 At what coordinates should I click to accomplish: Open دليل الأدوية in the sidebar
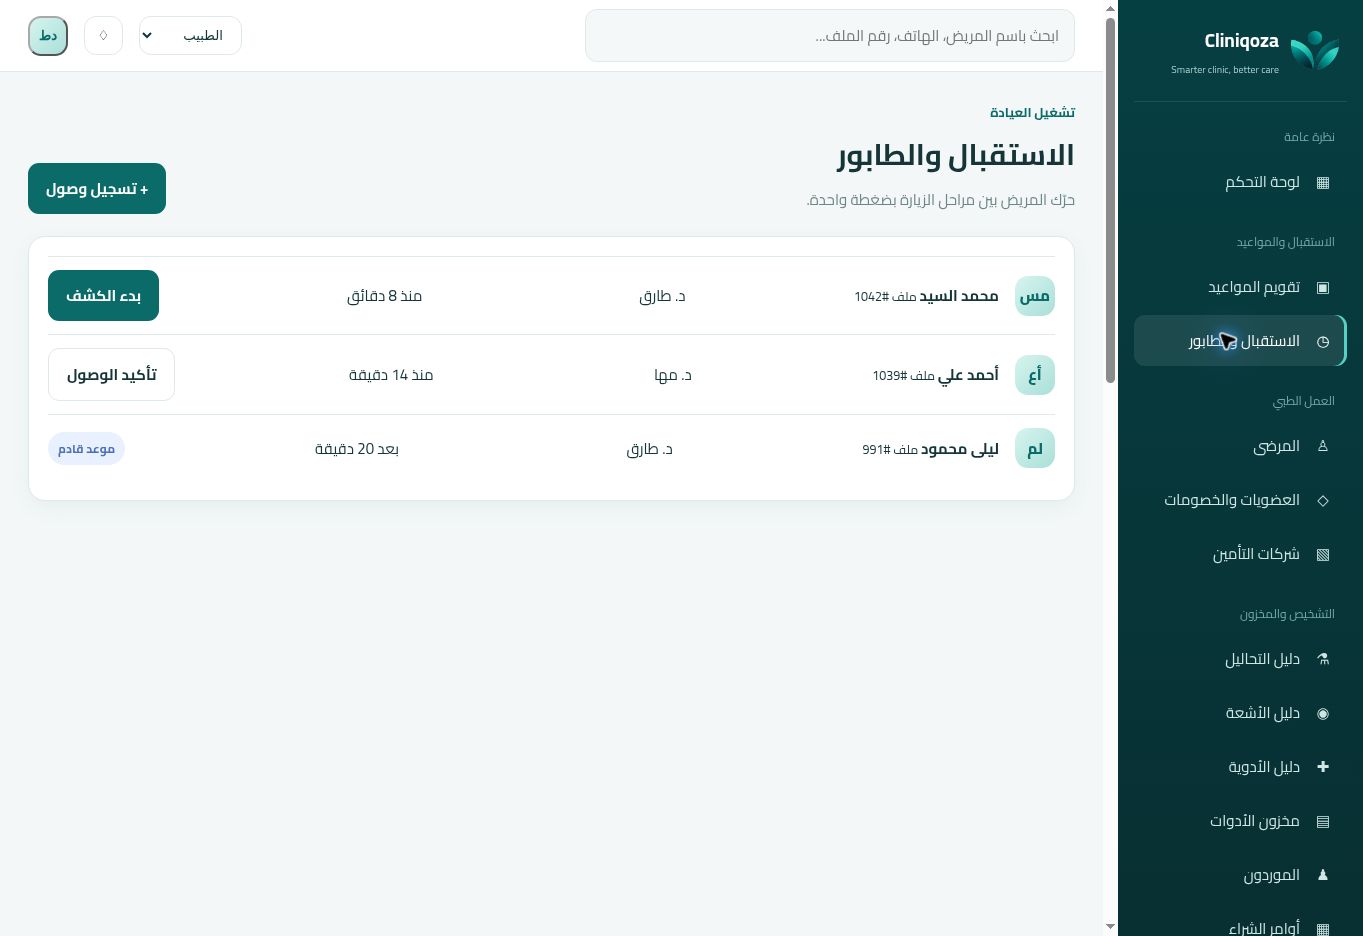(1240, 767)
